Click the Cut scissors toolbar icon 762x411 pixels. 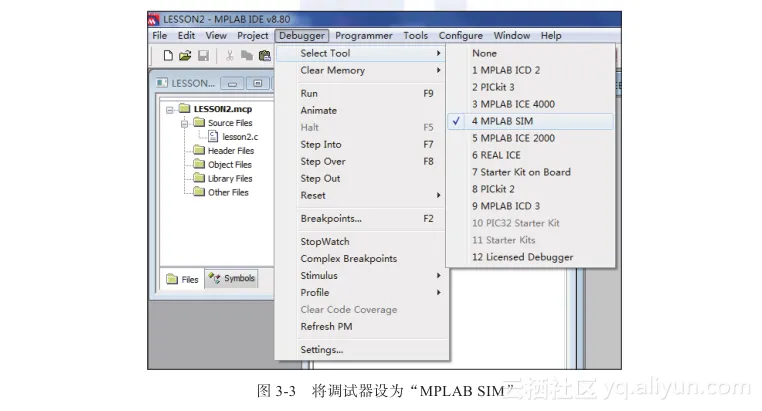tap(229, 56)
